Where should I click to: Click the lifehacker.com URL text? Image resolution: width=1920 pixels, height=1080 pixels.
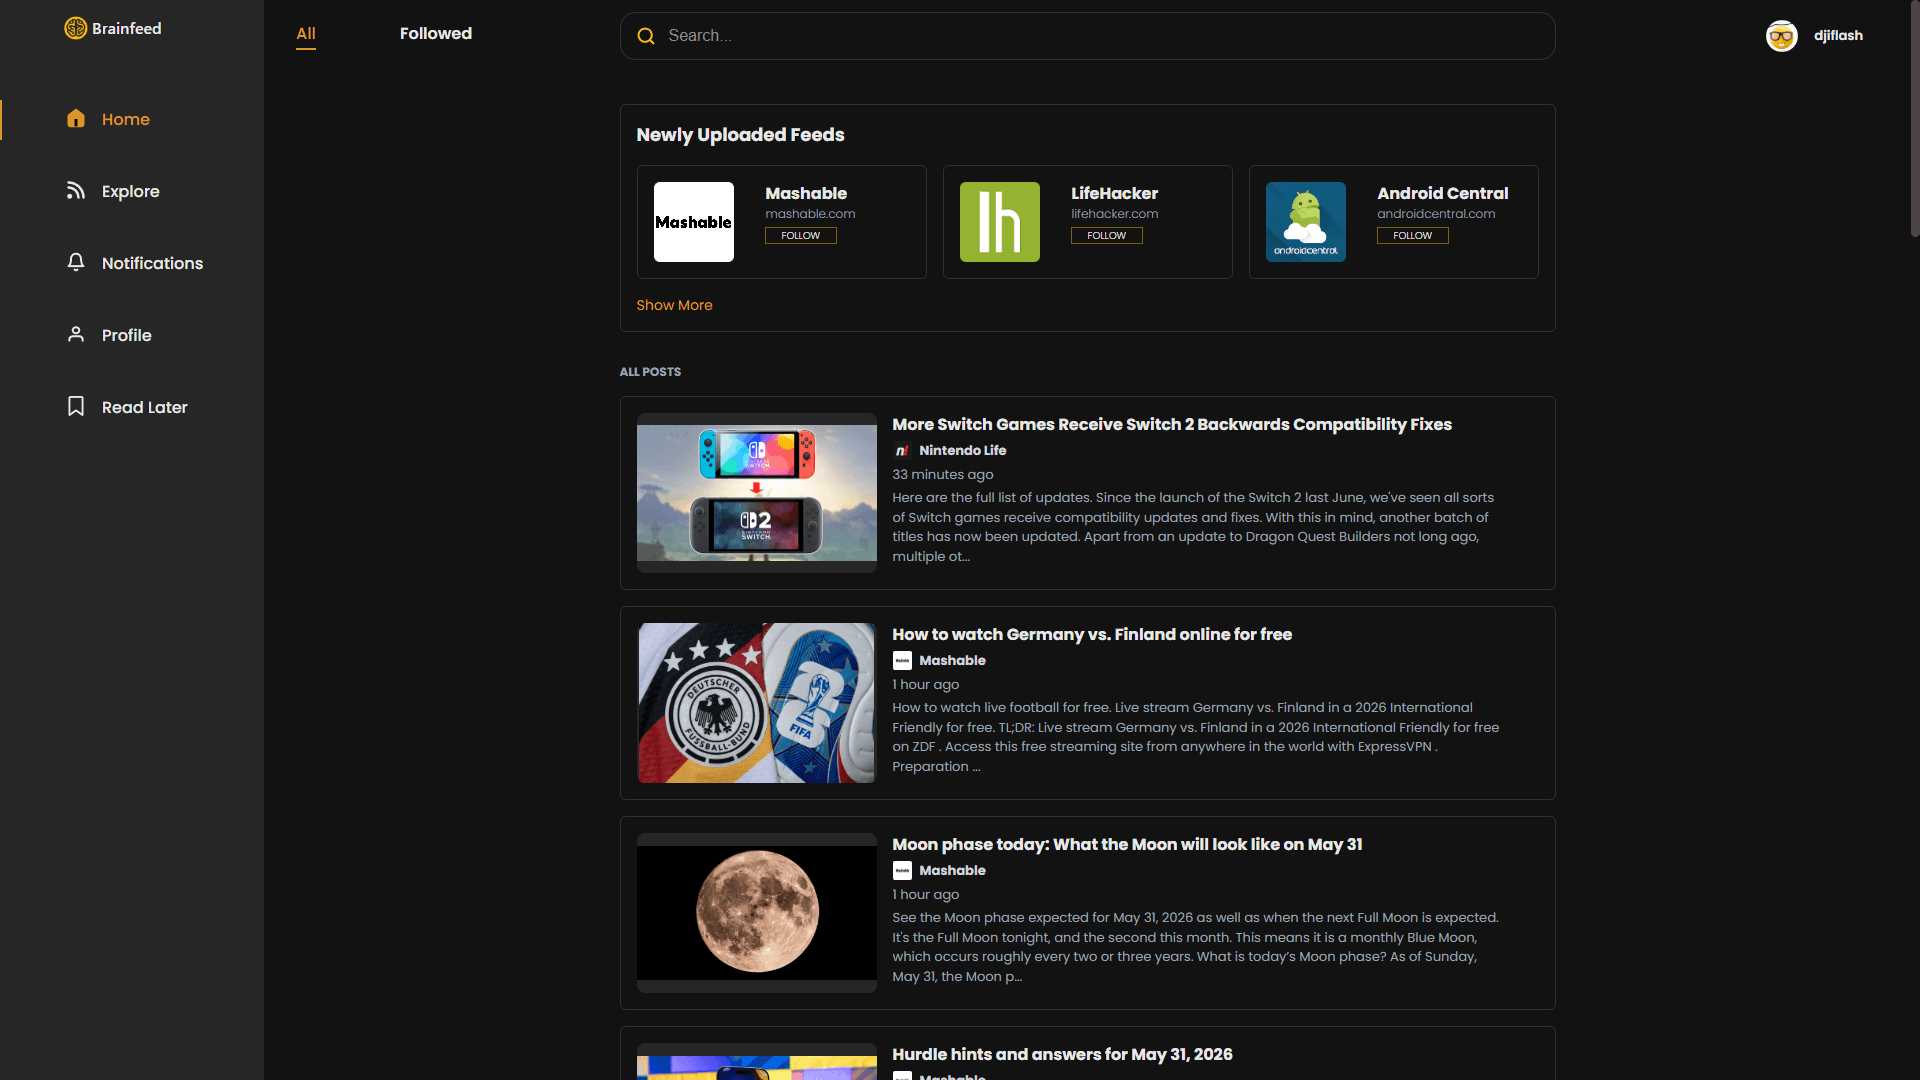pos(1115,214)
